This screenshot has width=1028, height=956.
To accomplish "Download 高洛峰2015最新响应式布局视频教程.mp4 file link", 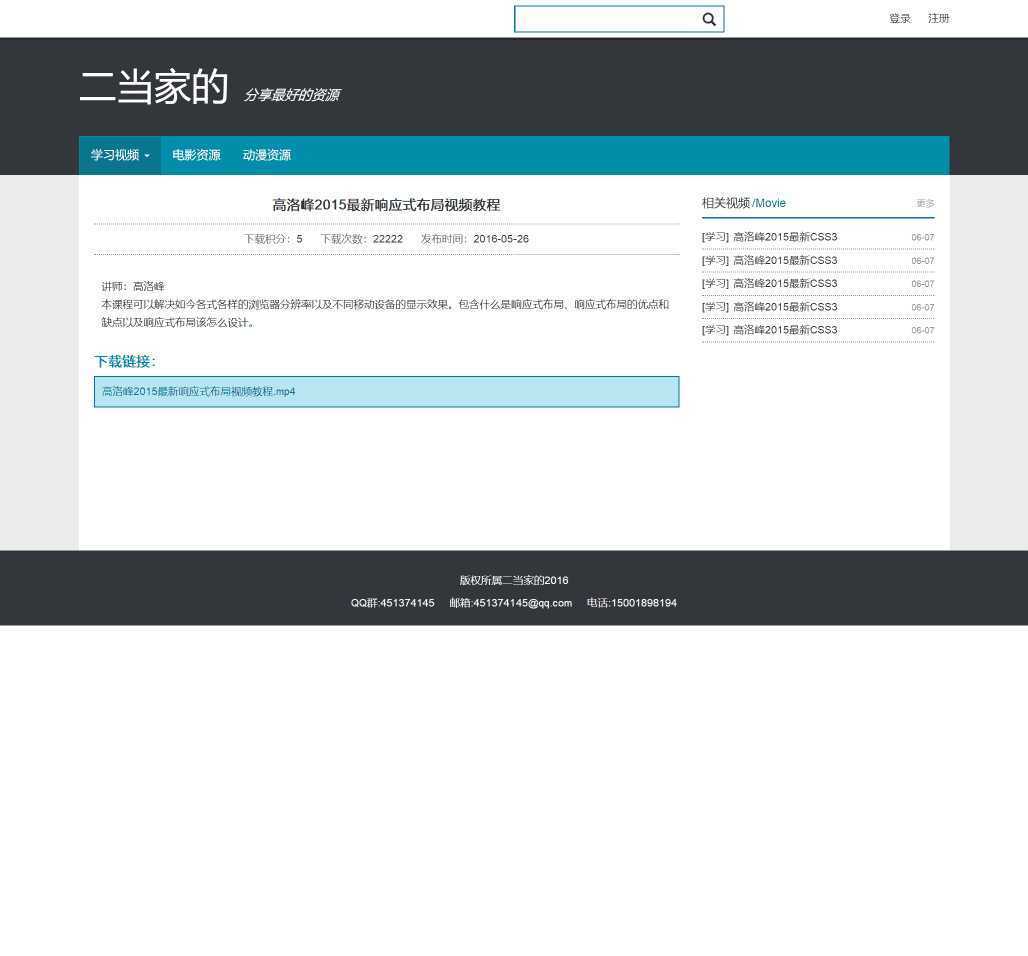I will [199, 392].
